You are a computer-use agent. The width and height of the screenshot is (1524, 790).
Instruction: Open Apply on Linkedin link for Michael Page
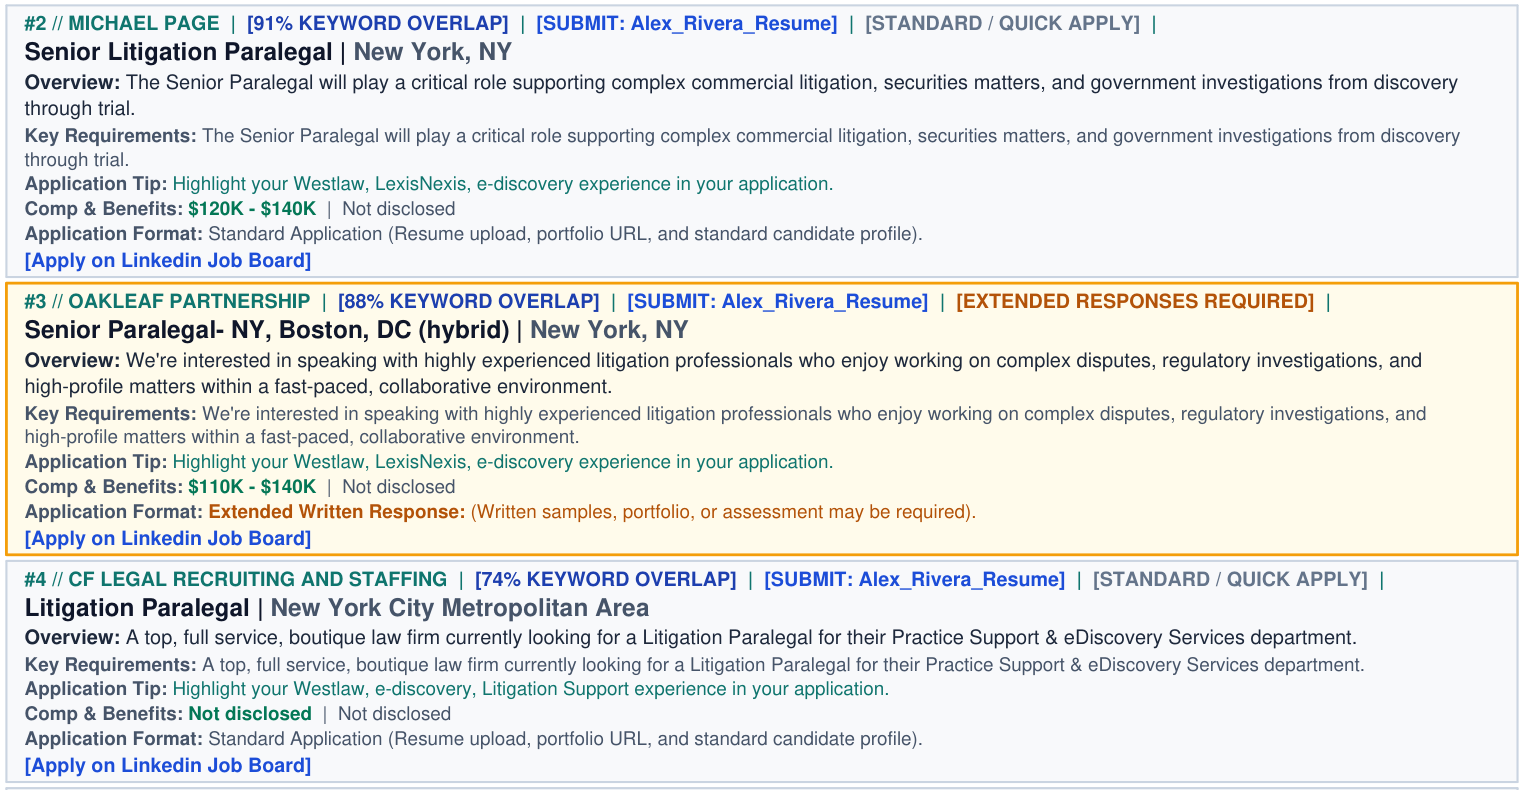click(168, 261)
